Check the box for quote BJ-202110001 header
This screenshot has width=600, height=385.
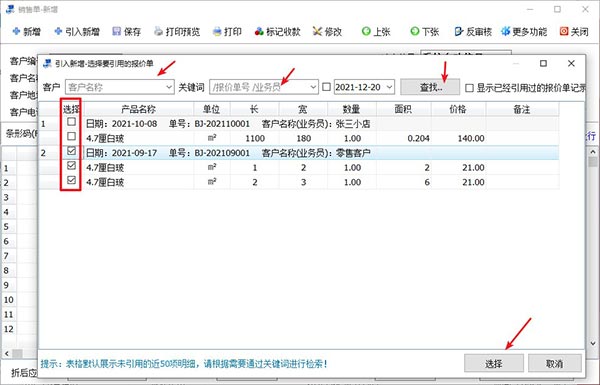point(71,122)
